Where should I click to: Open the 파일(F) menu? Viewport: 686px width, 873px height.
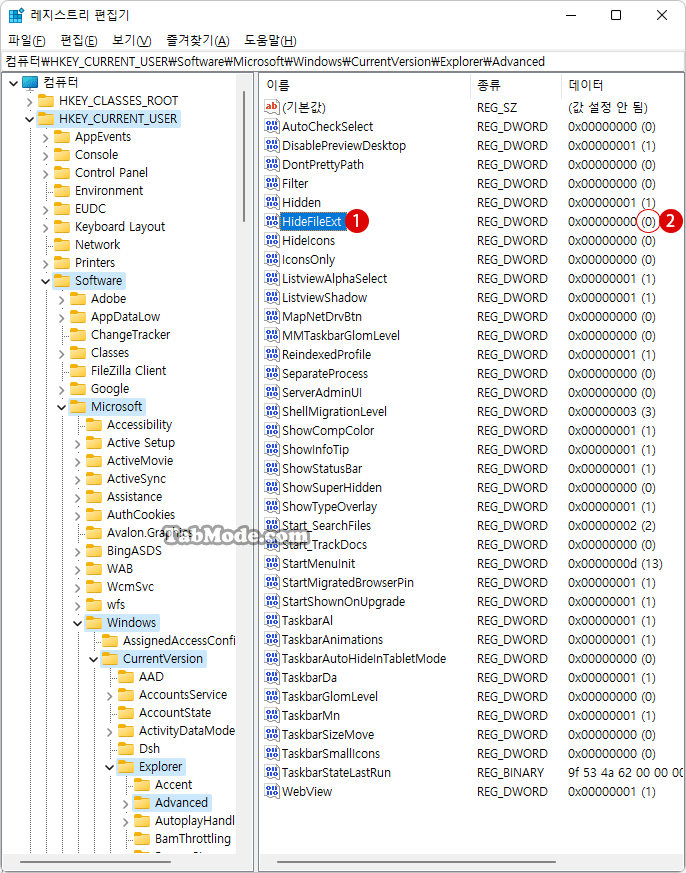(x=27, y=41)
